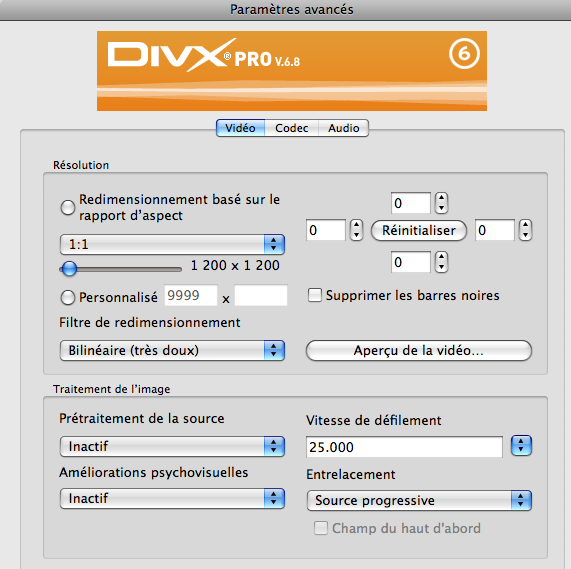Expand the Prétraitement de la source dropdown
This screenshot has width=571, height=569.
pyautogui.click(x=172, y=446)
